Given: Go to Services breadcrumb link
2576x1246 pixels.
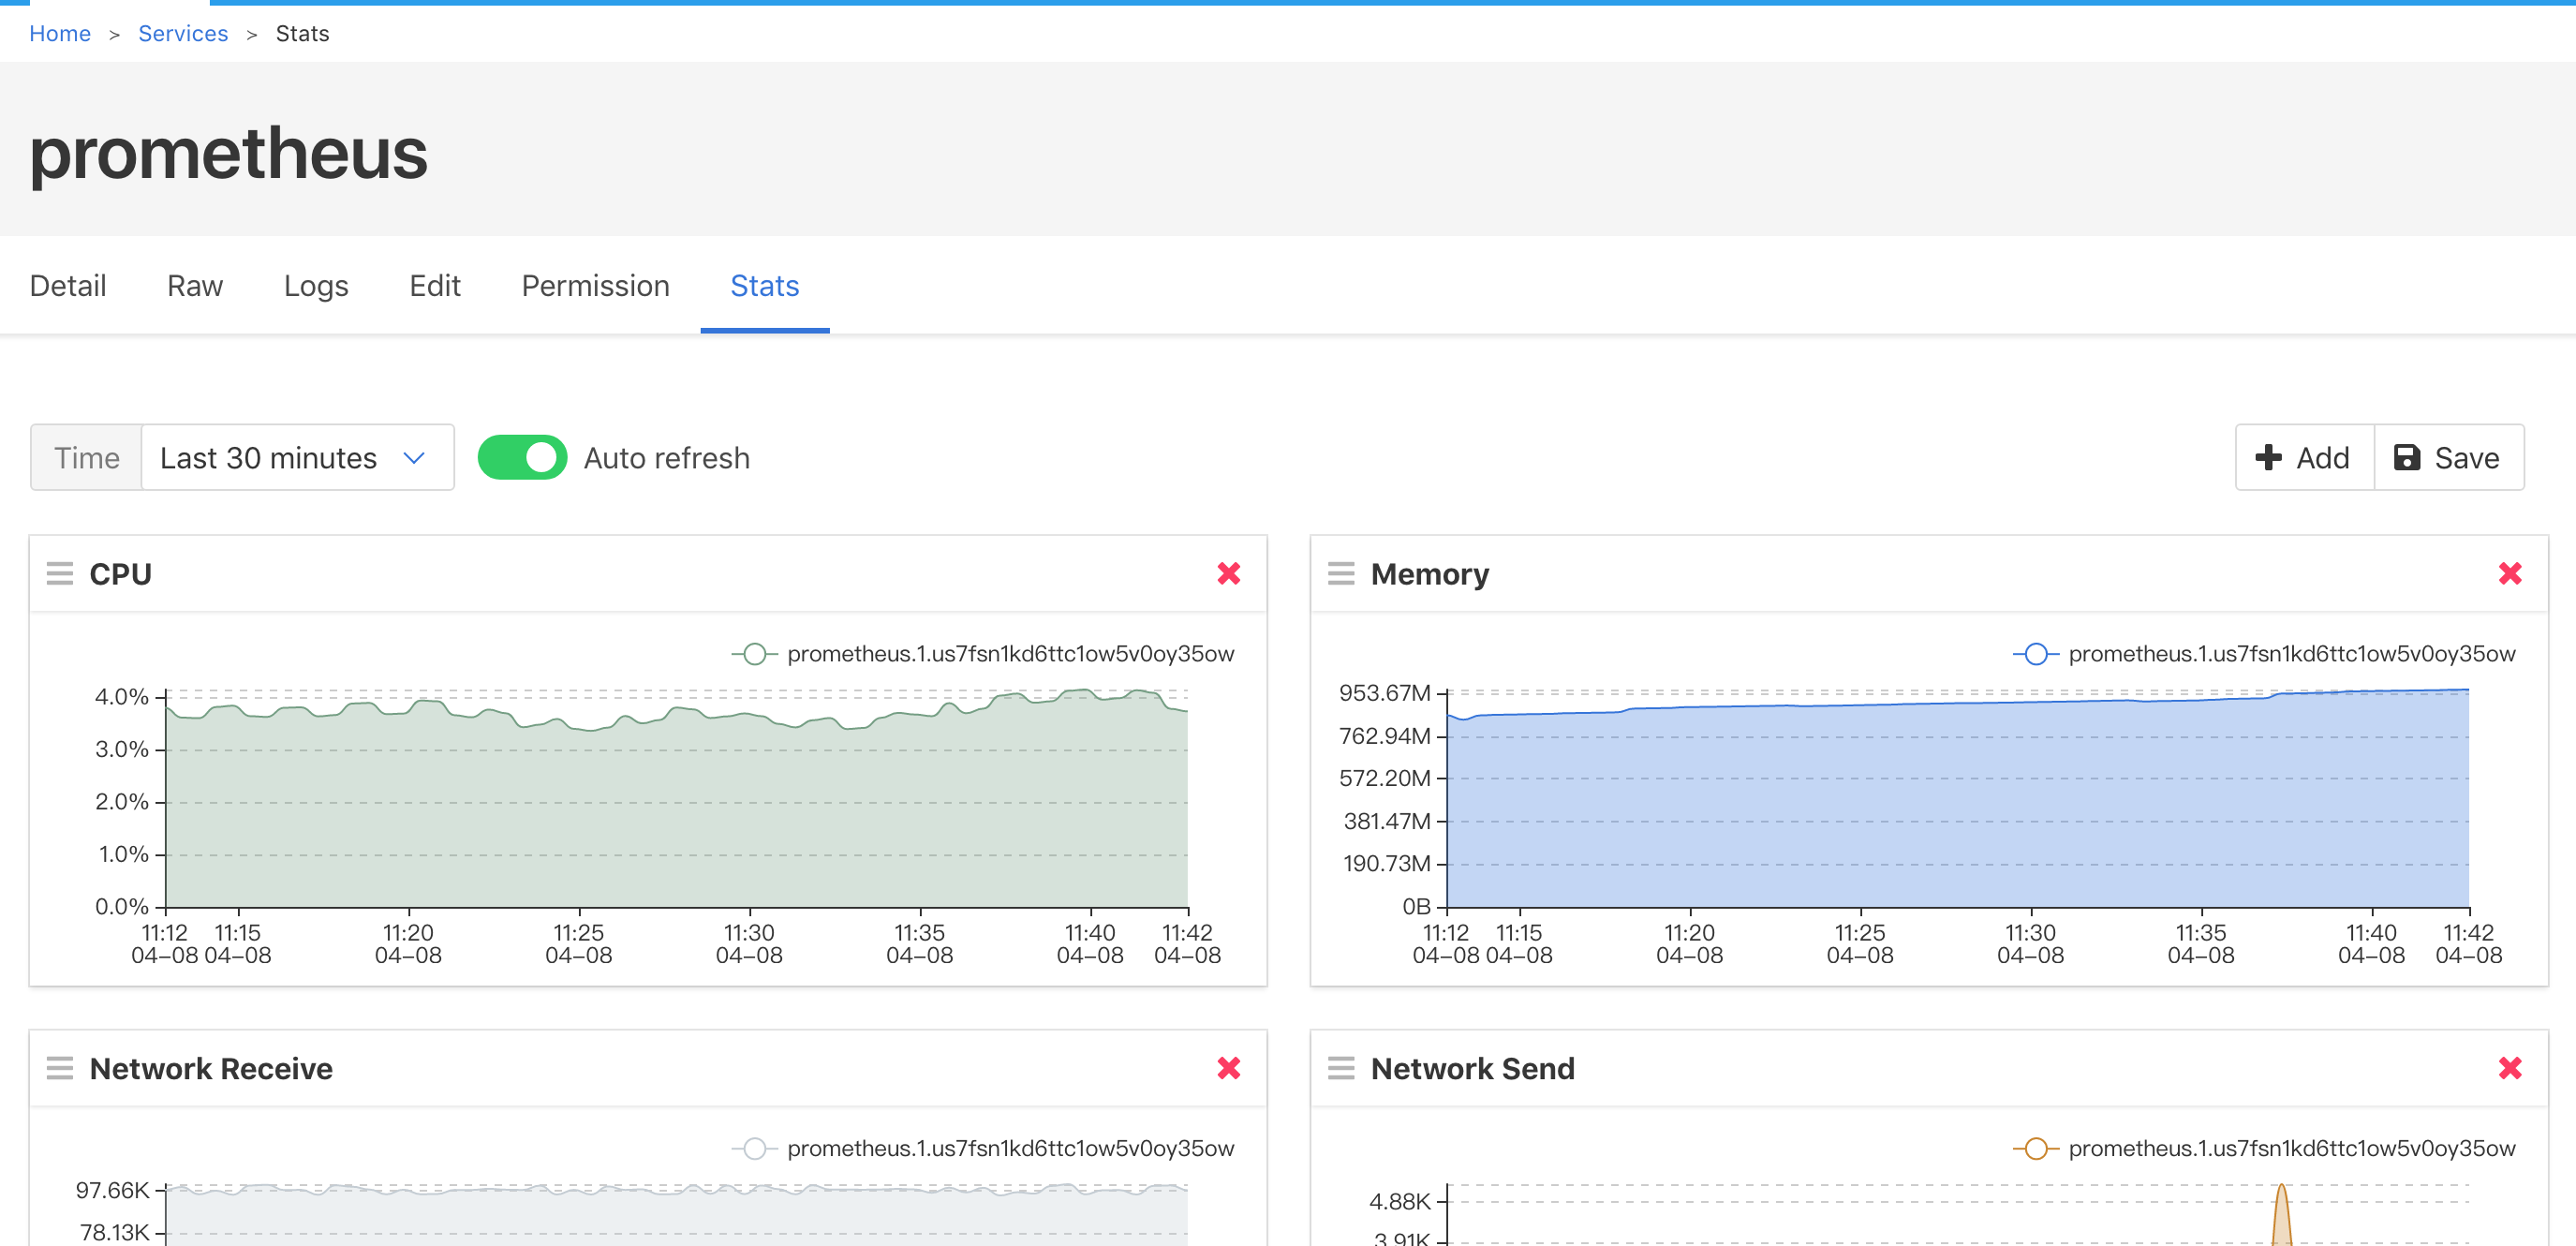Looking at the screenshot, I should (183, 33).
